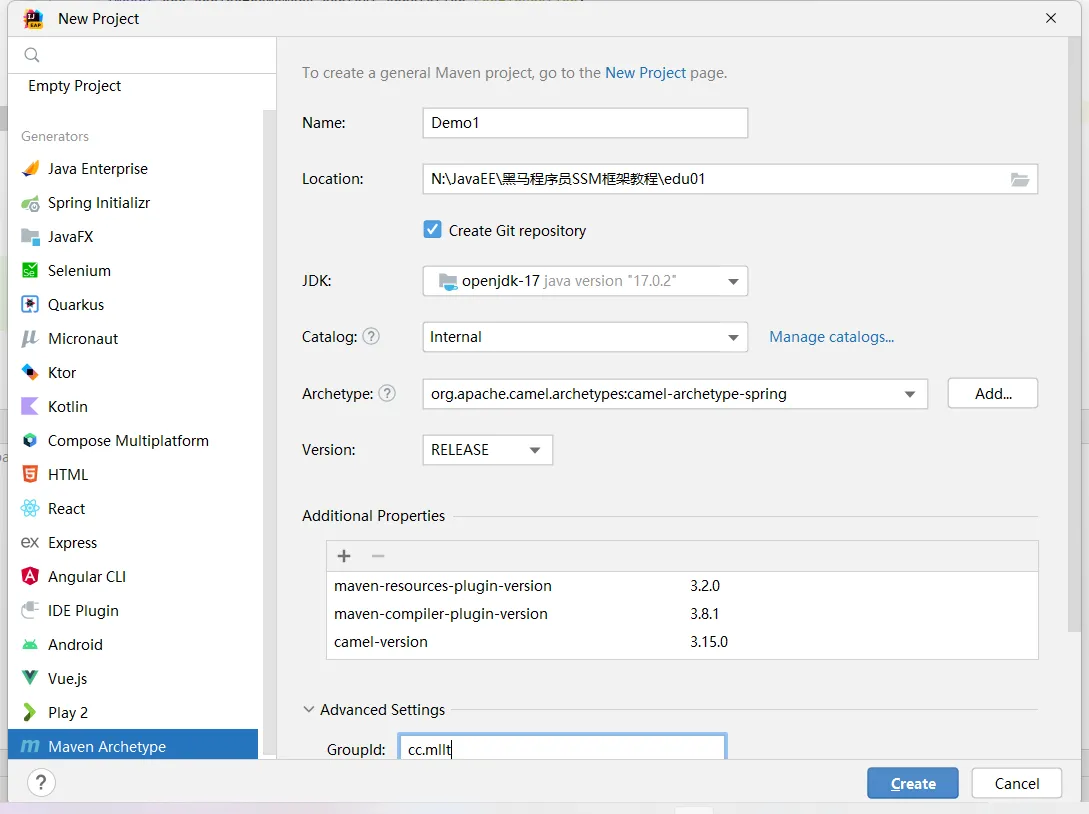Viewport: 1089px width, 814px height.
Task: Click the Cancel button
Action: [1016, 783]
